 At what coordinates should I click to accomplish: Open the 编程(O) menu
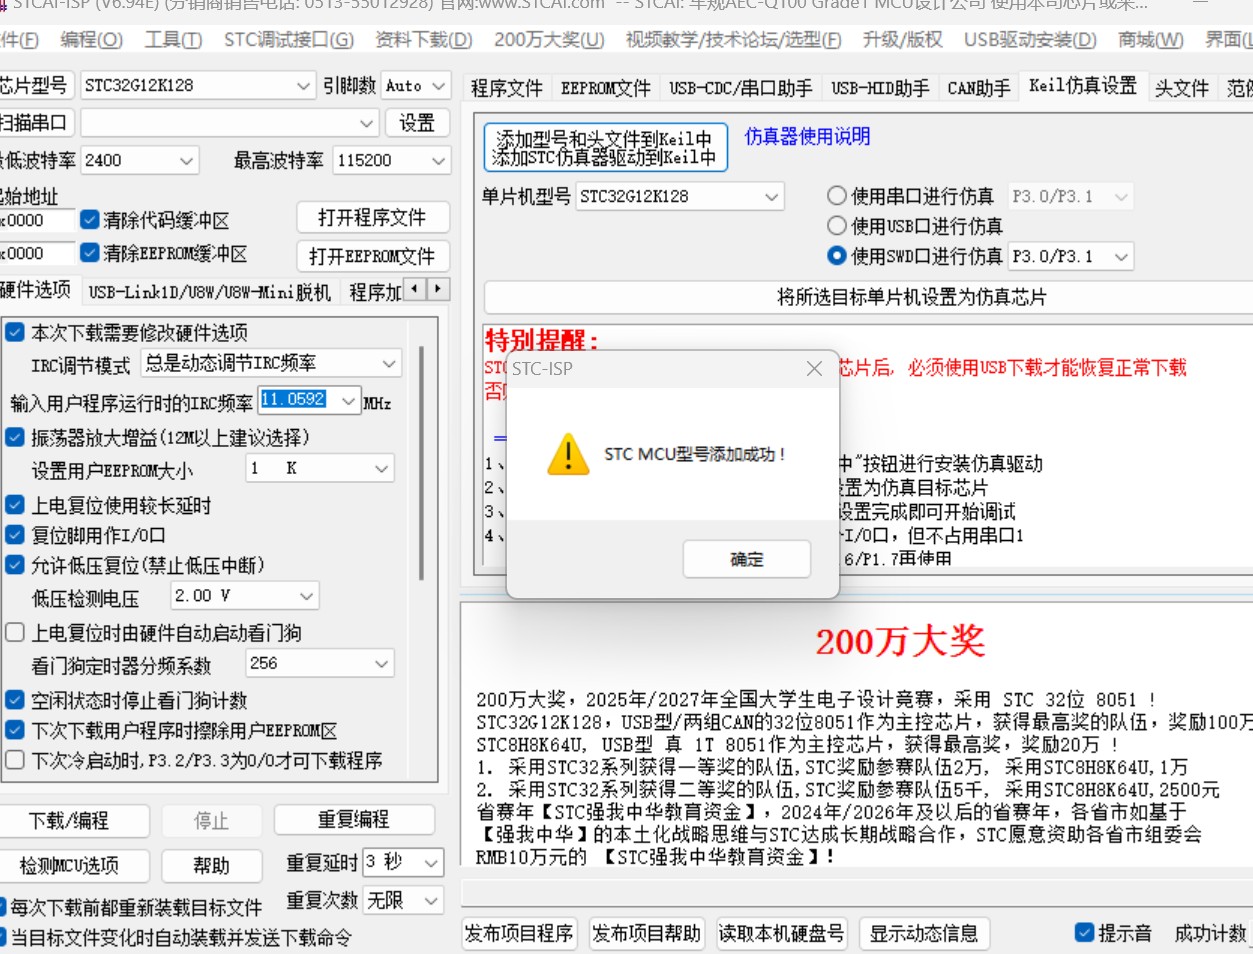91,40
